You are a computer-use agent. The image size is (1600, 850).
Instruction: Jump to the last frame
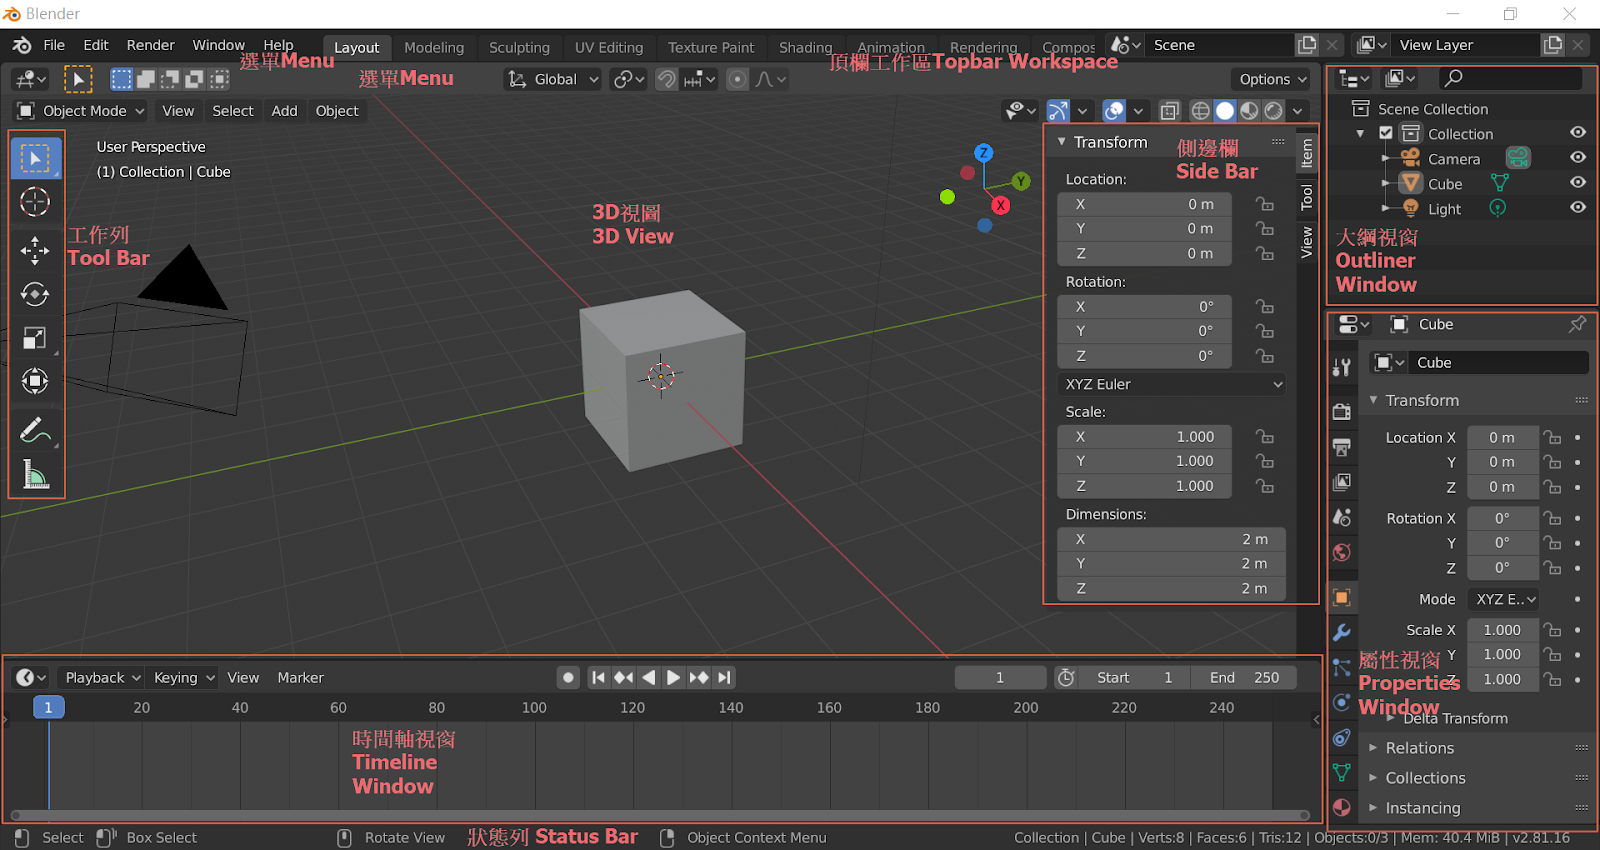pos(724,677)
